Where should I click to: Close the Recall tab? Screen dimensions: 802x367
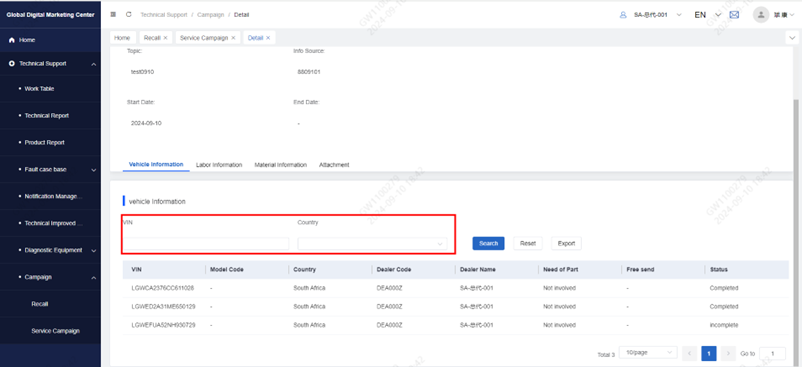165,38
